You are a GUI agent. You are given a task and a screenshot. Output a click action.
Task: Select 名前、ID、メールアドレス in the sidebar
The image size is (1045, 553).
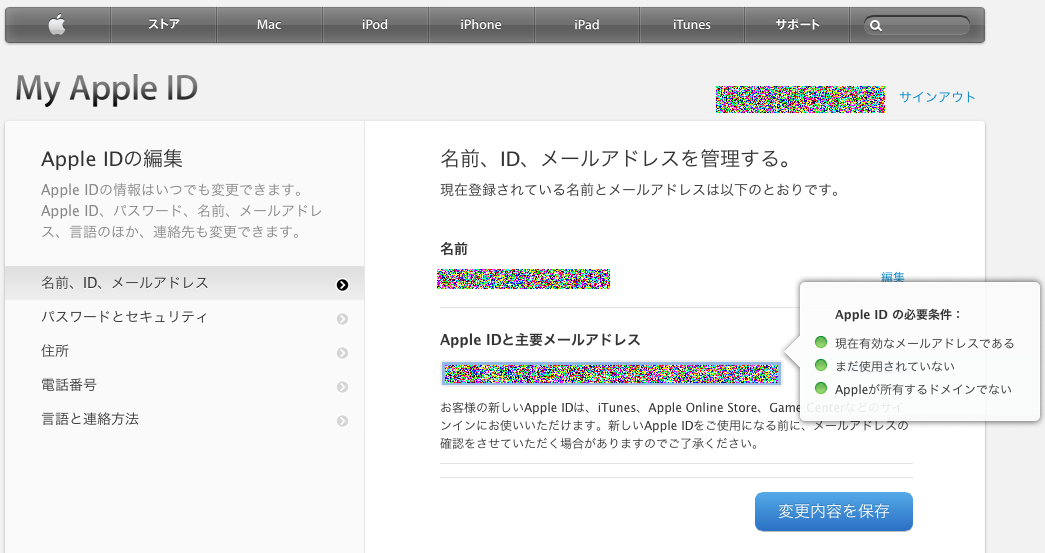[x=185, y=283]
